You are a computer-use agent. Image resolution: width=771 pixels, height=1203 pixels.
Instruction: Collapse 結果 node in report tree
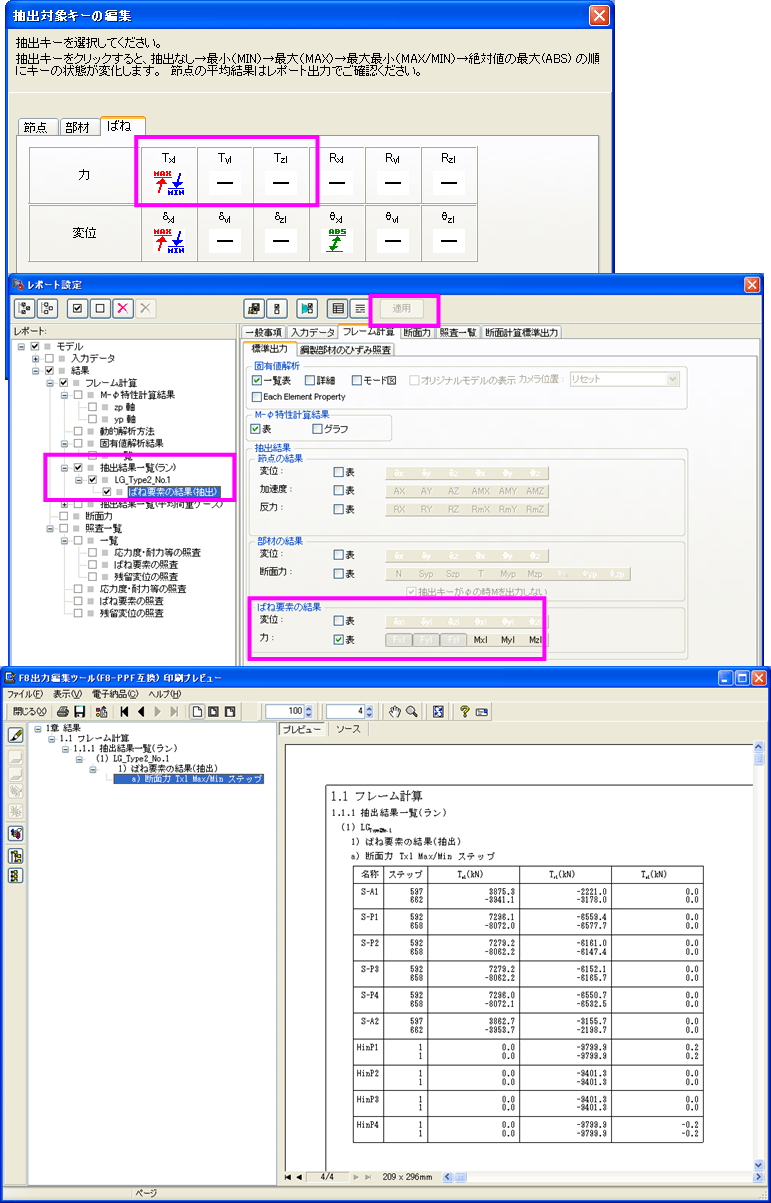click(36, 370)
